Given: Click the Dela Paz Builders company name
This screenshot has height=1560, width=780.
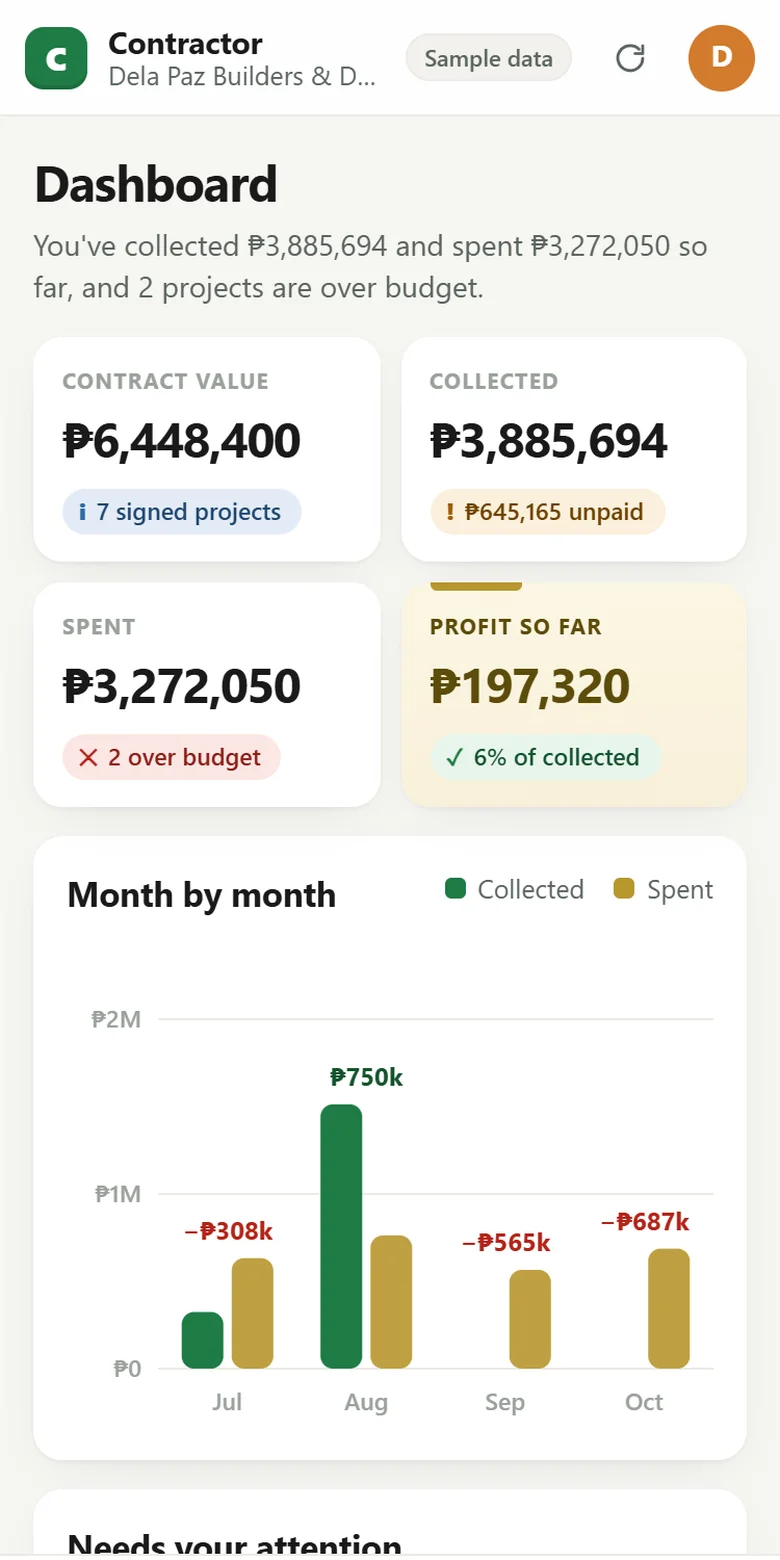Looking at the screenshot, I should tap(242, 76).
